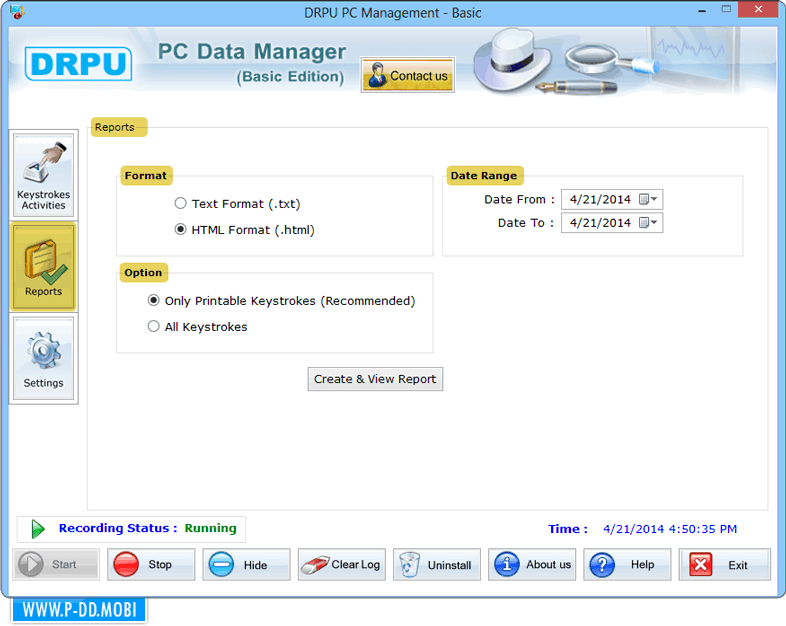Open the About us info button

point(532,565)
